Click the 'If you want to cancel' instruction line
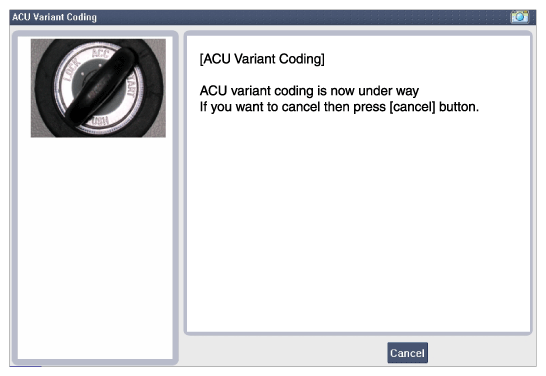The width and height of the screenshot is (546, 376). coord(339,107)
